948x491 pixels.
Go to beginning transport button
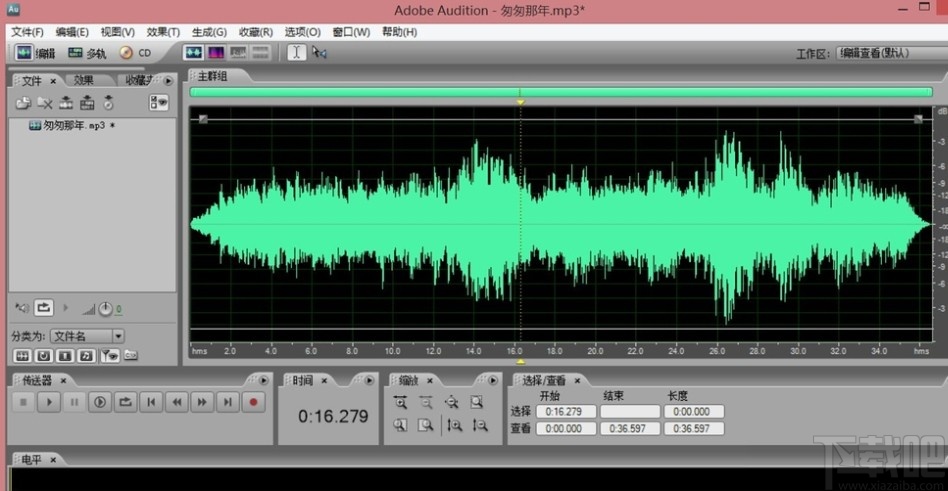[x=151, y=402]
